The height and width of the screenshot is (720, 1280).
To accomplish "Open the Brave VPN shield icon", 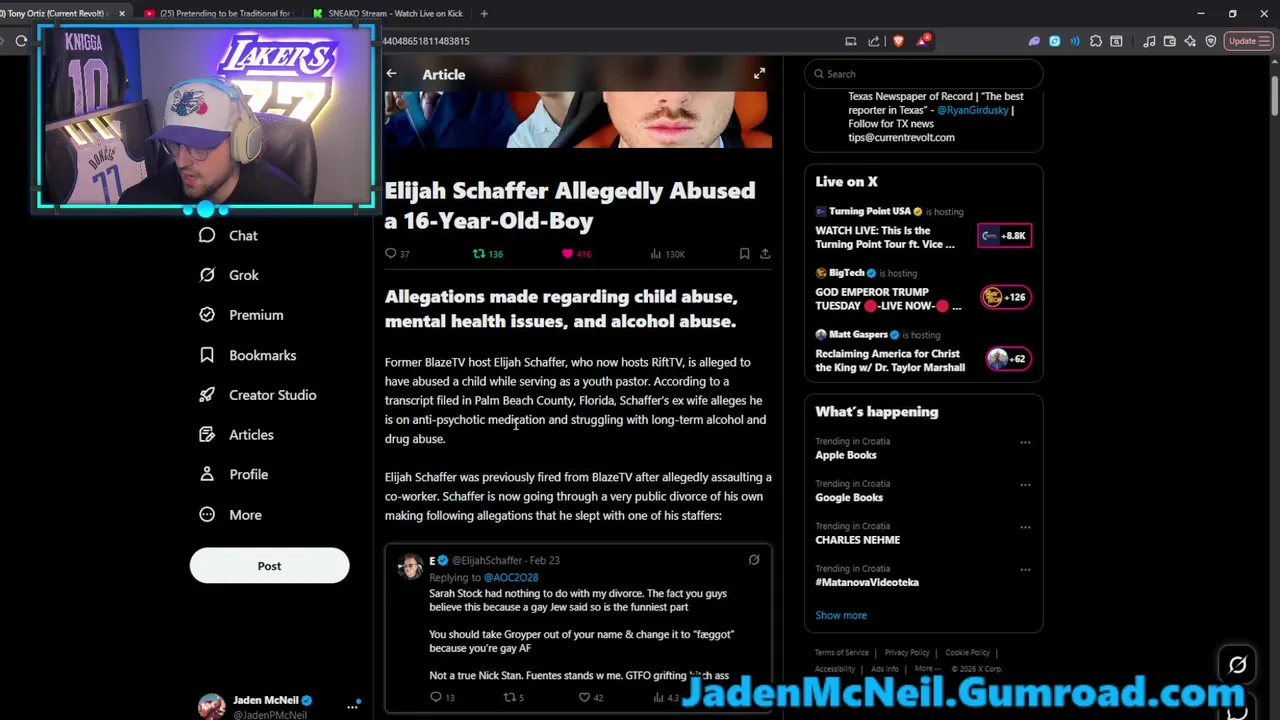I will 1211,41.
